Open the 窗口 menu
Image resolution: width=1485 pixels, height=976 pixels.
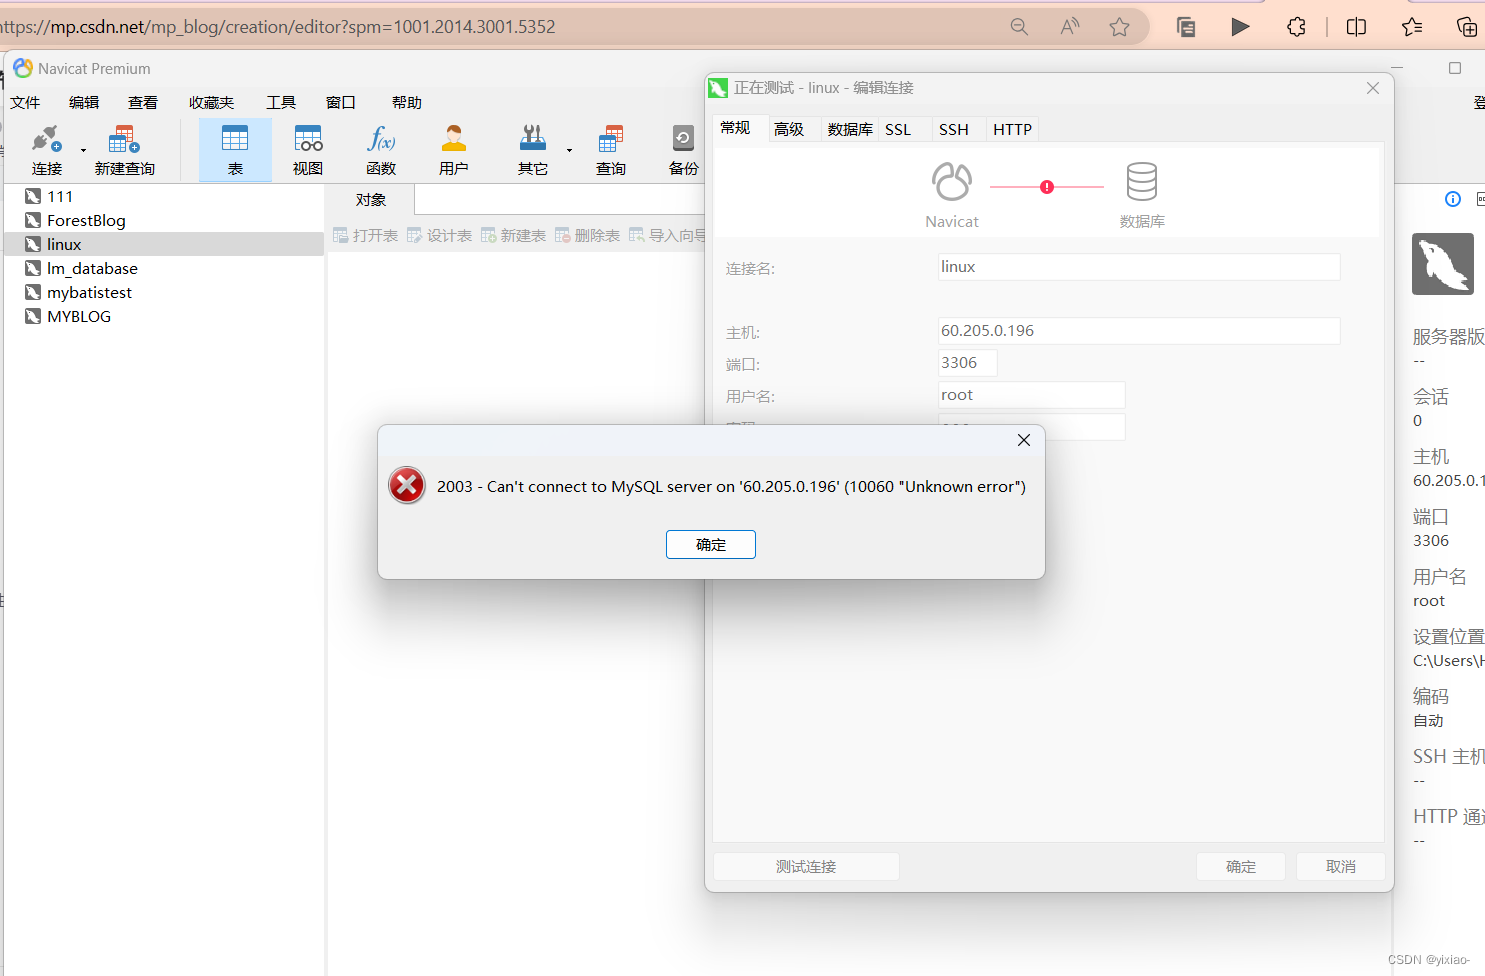coord(341,102)
